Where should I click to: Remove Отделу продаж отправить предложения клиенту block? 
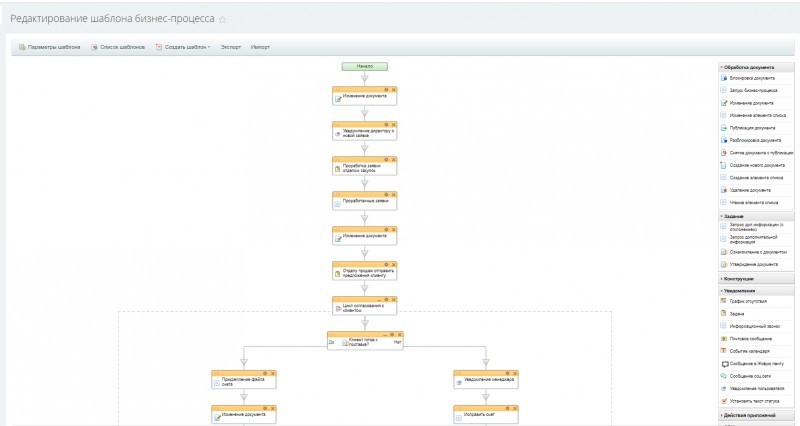393,265
